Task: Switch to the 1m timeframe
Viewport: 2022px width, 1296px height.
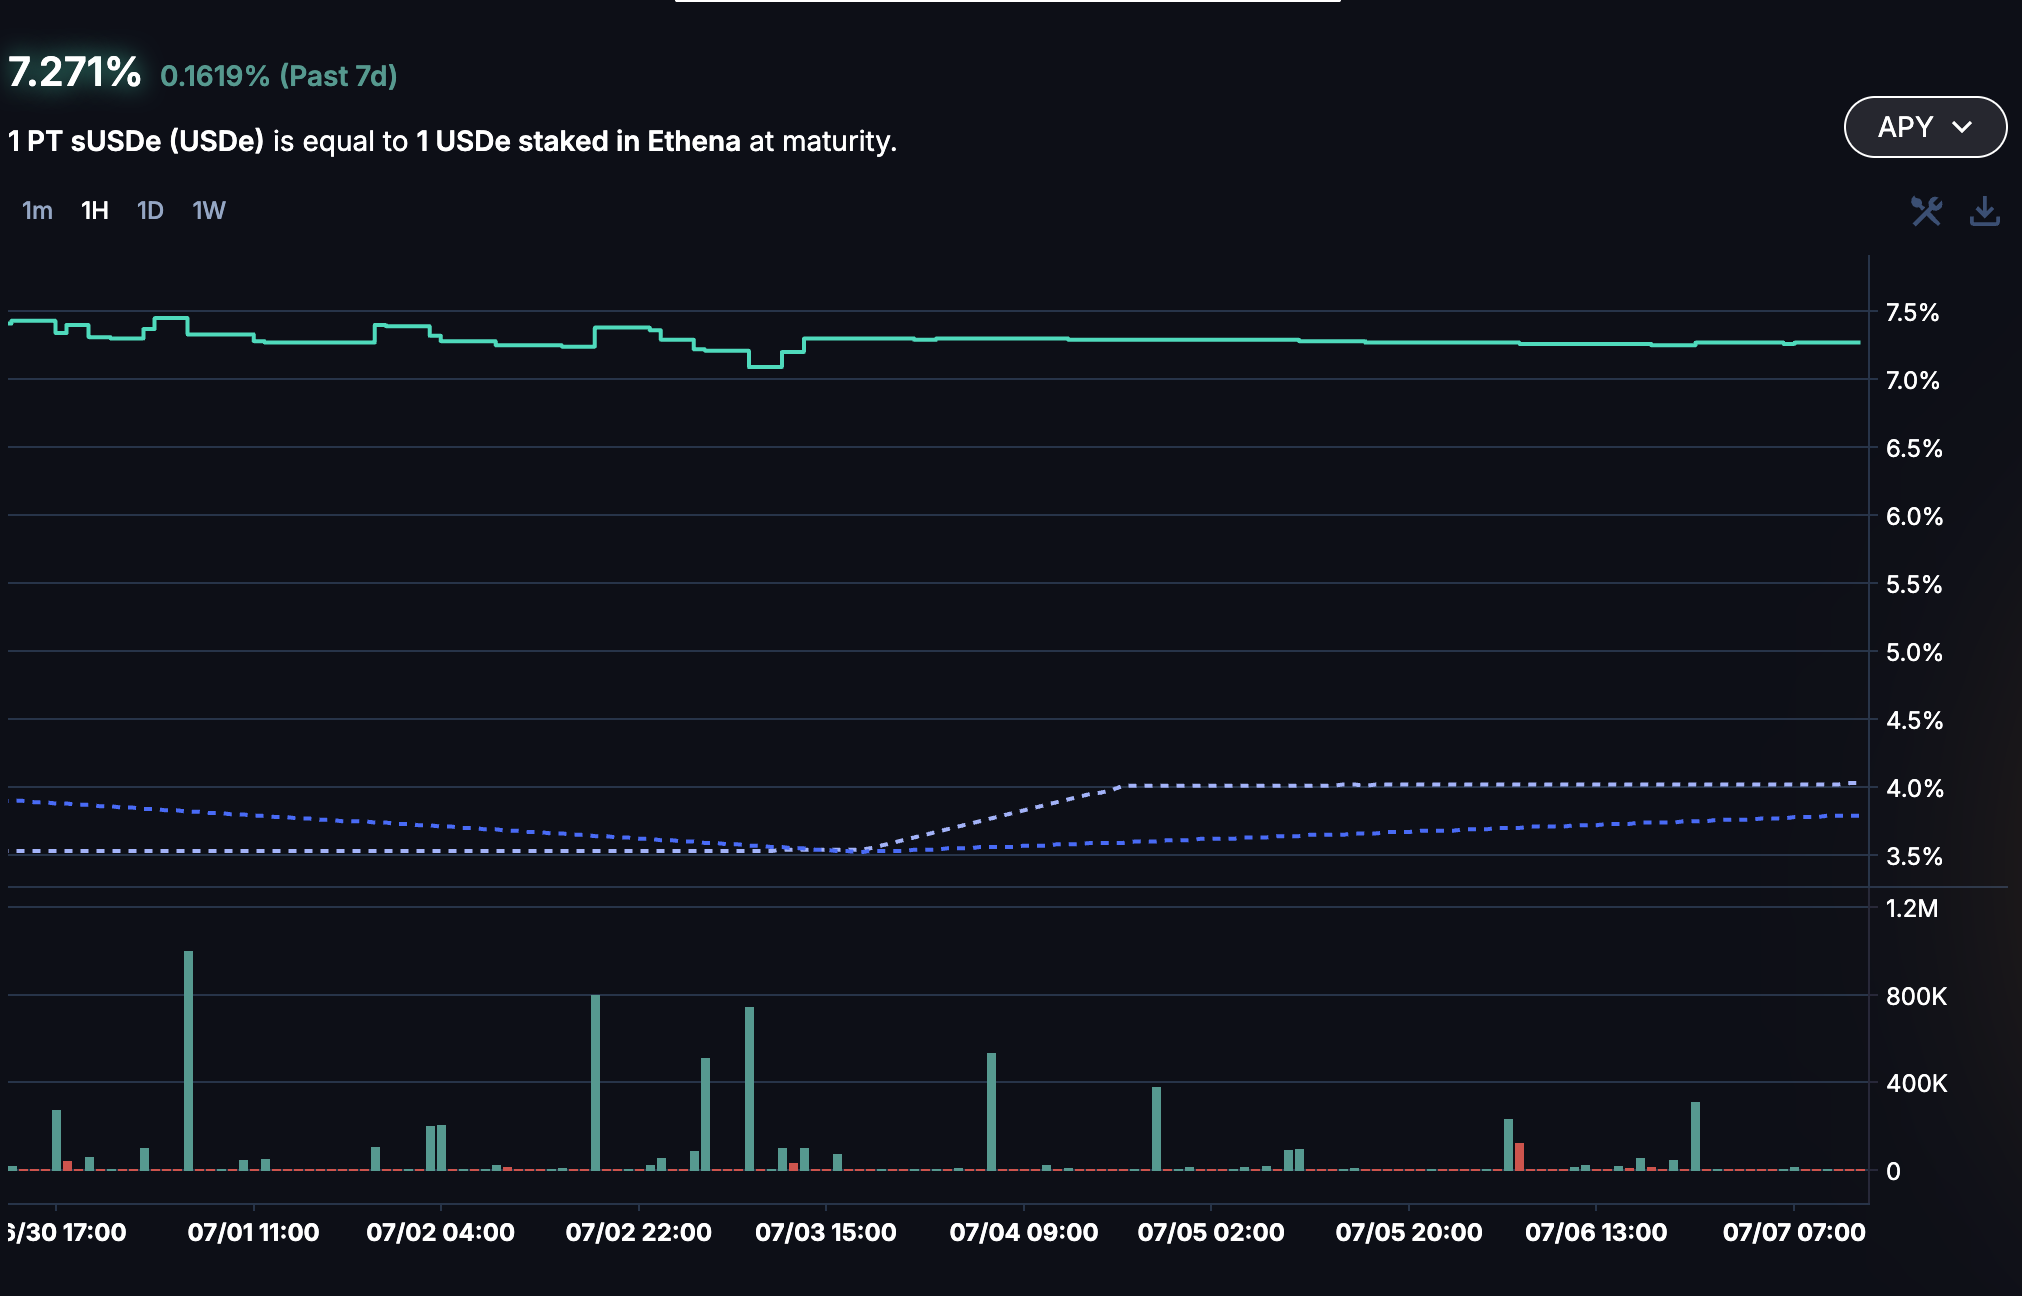Action: click(37, 210)
